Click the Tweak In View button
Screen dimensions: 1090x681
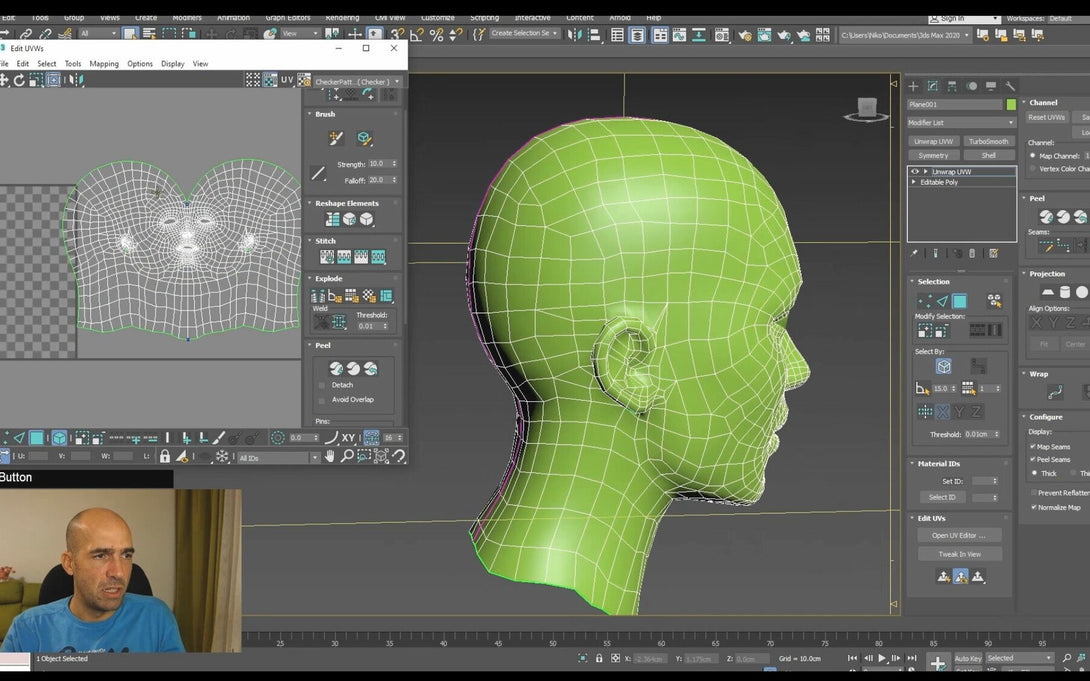959,554
